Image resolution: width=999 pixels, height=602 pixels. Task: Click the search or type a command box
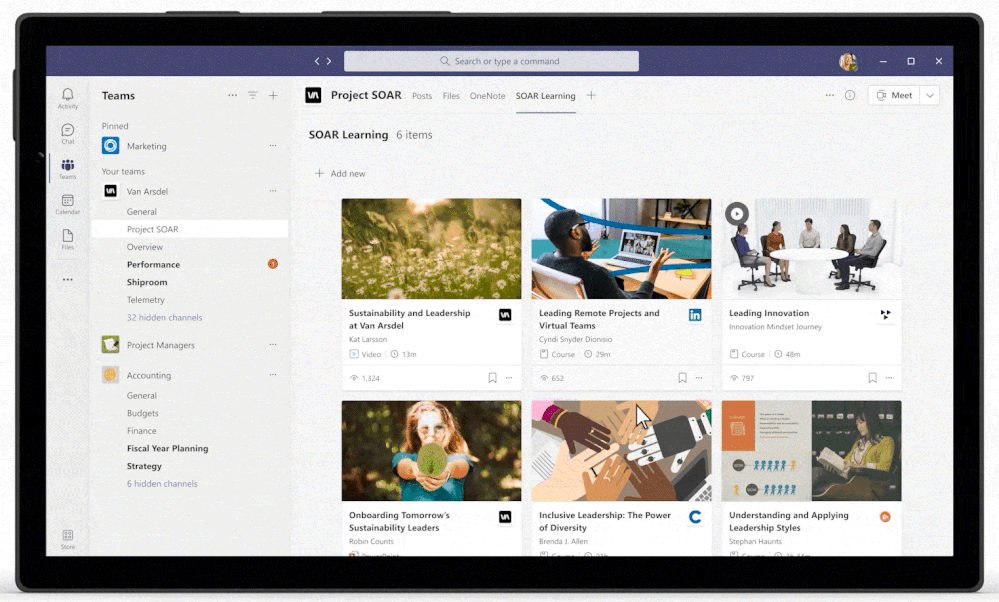(491, 61)
